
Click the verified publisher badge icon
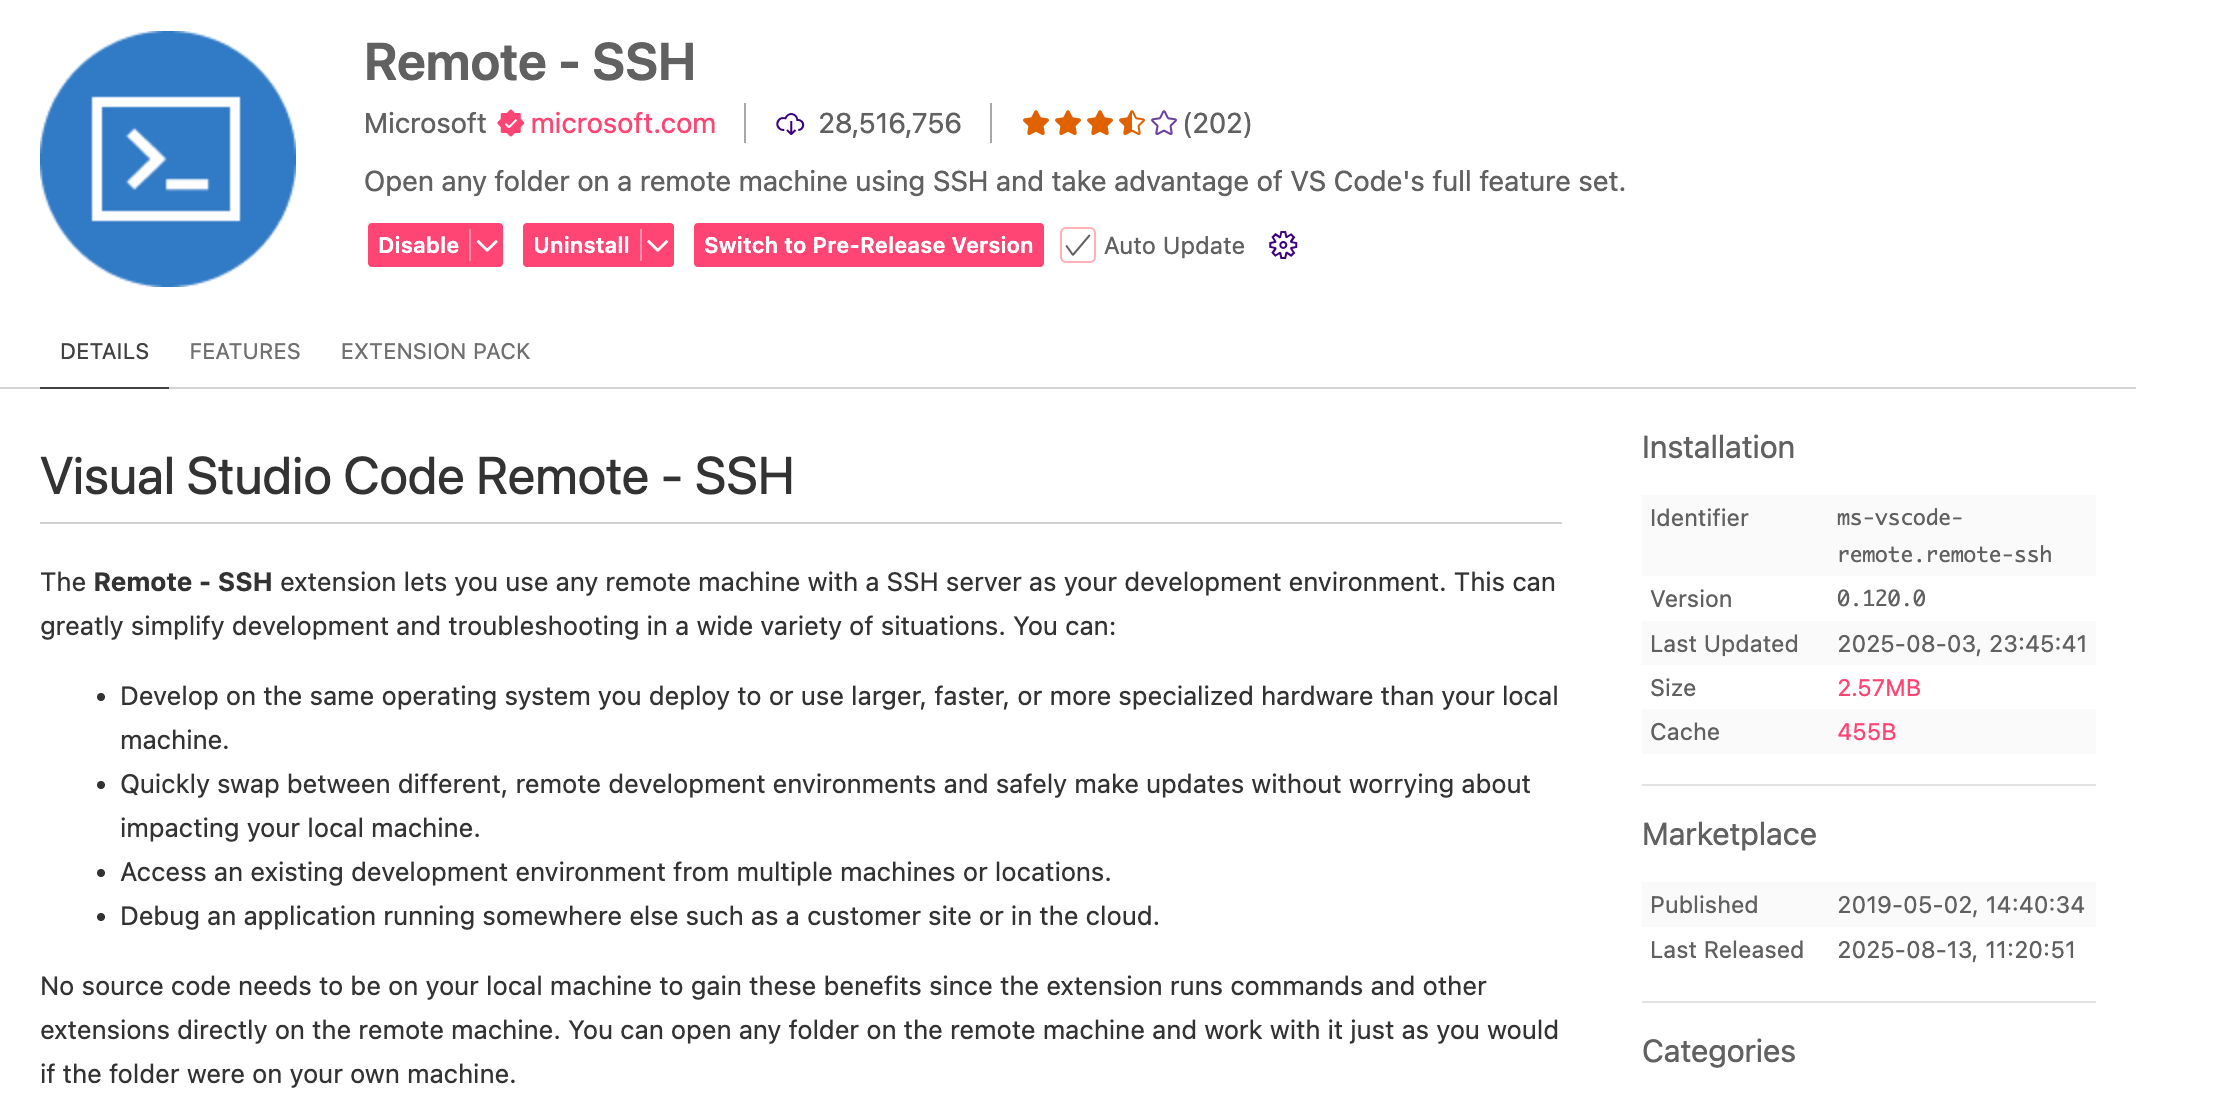coord(511,123)
